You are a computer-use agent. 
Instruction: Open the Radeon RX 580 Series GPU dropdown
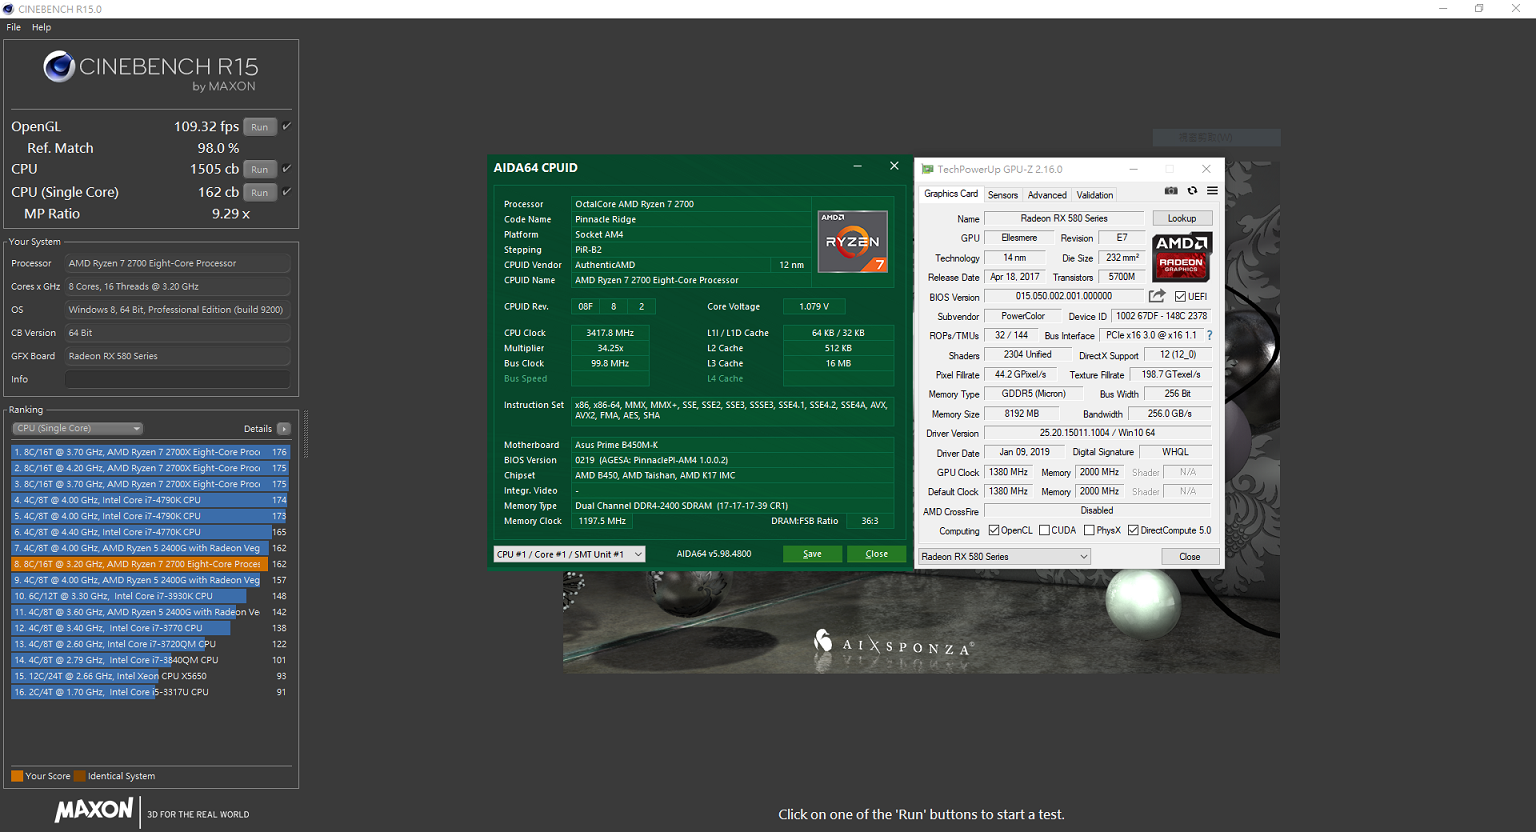[x=1004, y=556]
